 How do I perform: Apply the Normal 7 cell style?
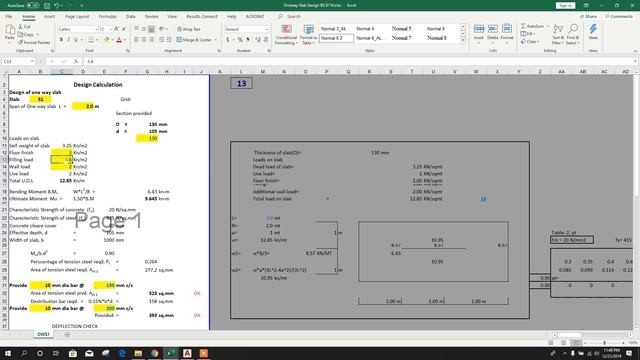402,38
